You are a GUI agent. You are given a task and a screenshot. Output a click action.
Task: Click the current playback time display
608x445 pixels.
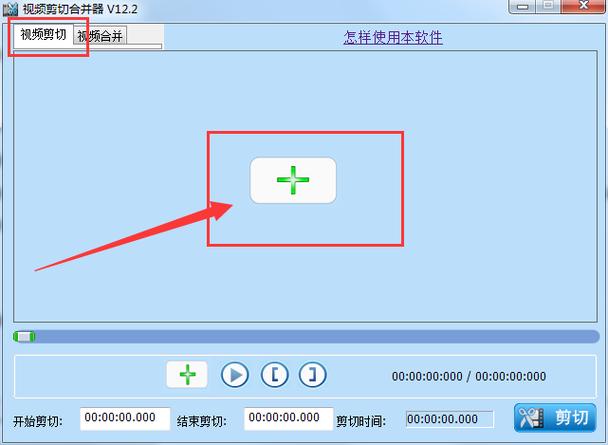pyautogui.click(x=427, y=376)
